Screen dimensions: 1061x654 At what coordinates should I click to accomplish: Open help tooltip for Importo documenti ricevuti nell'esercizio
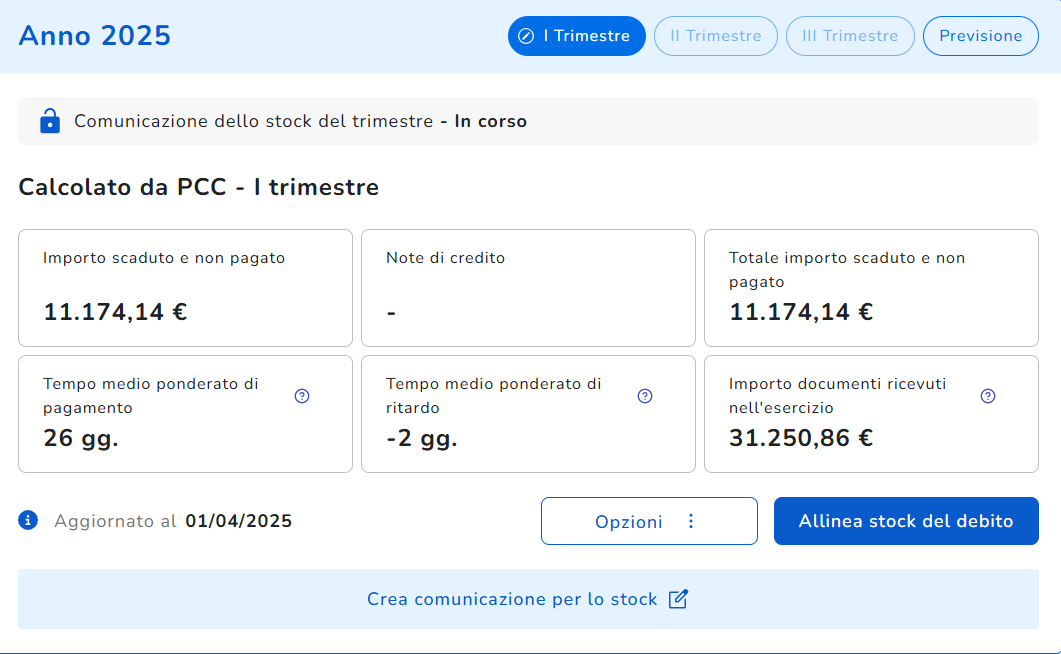988,396
